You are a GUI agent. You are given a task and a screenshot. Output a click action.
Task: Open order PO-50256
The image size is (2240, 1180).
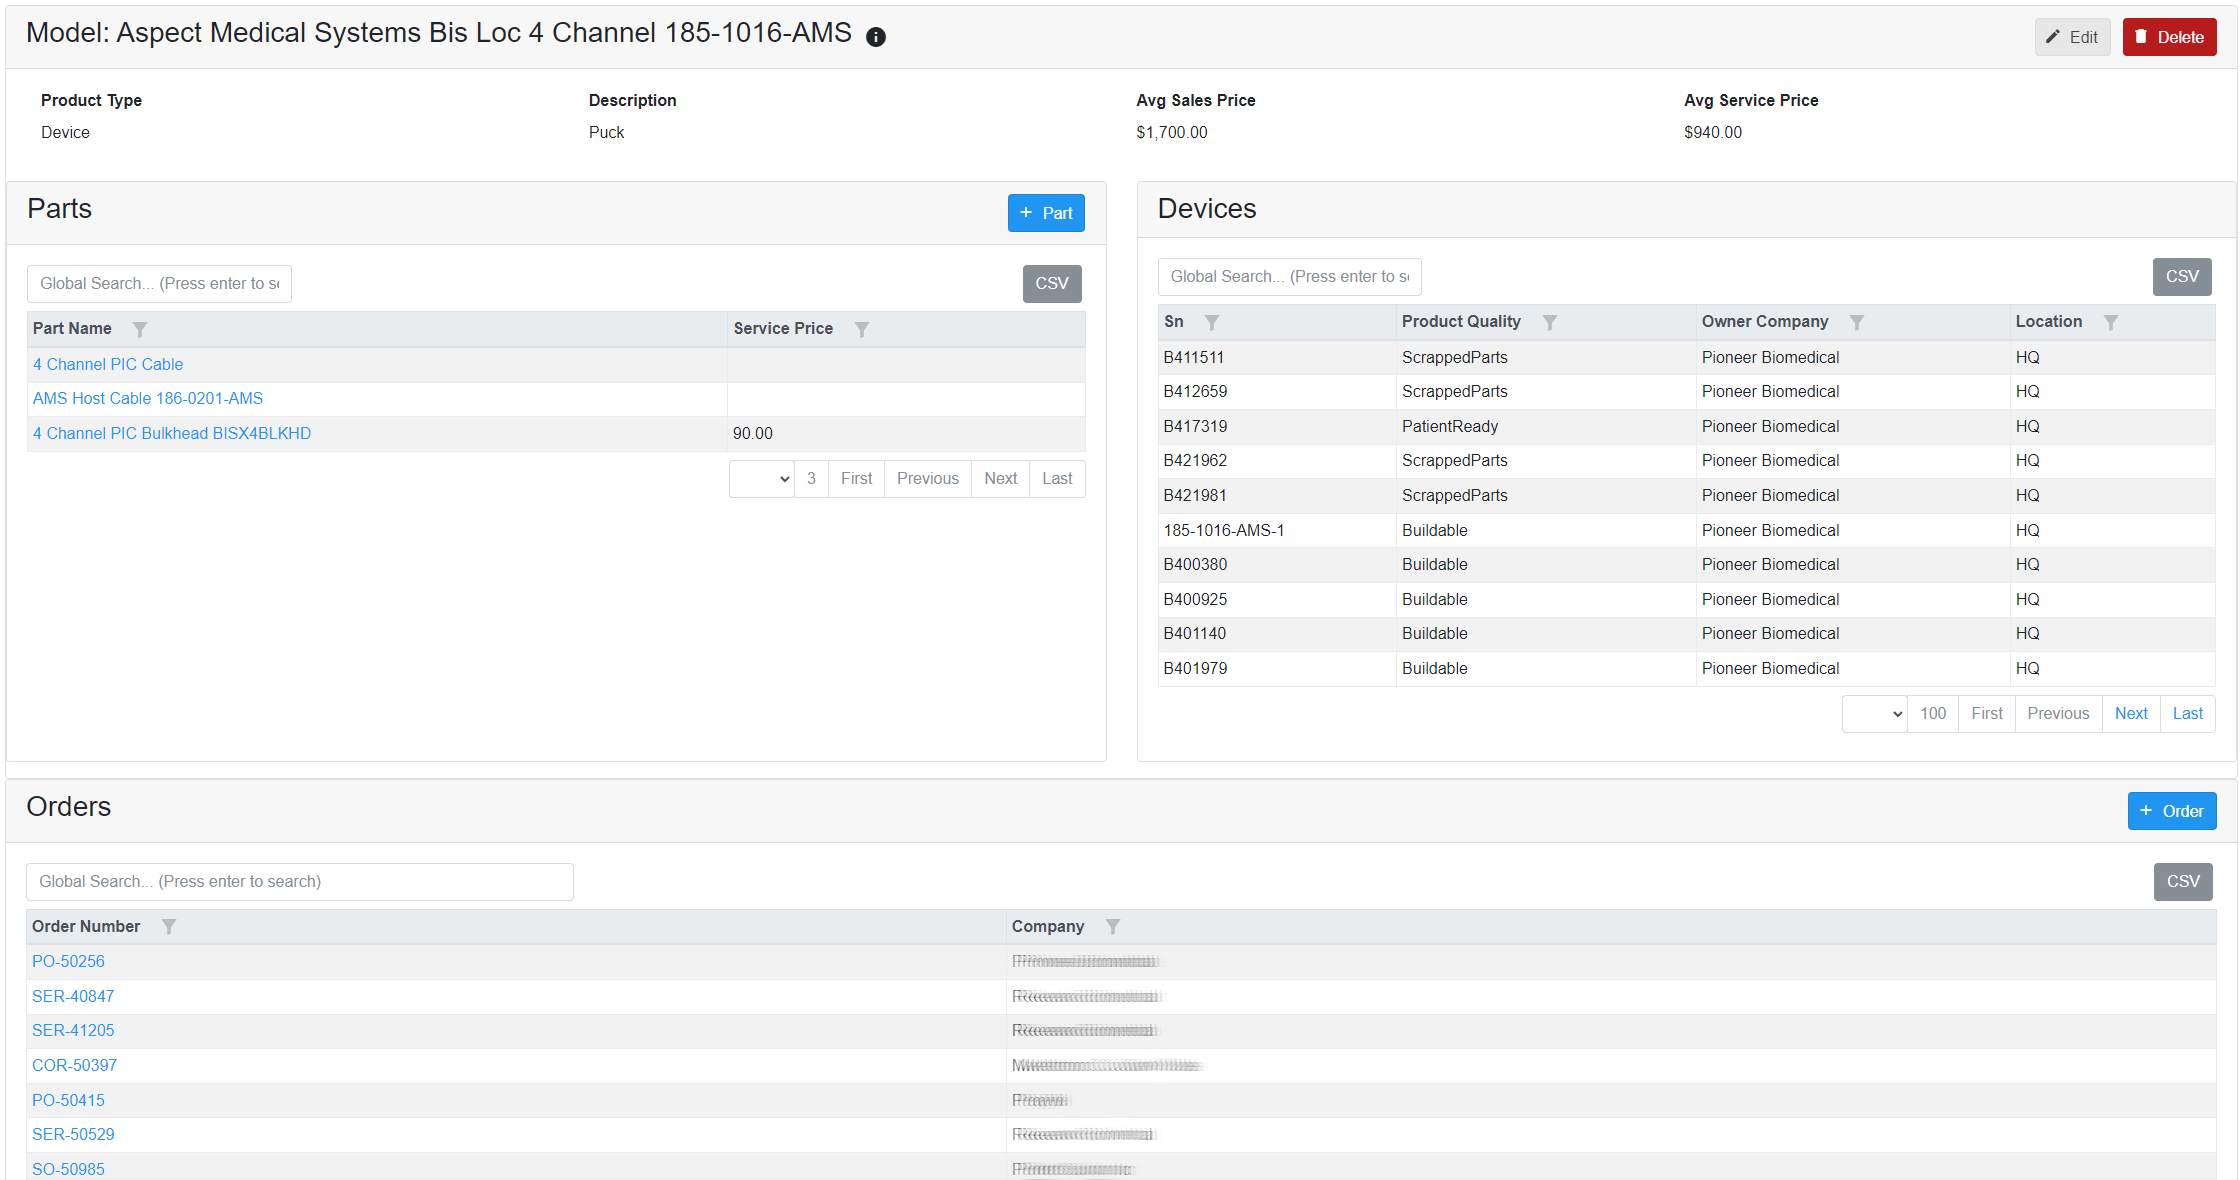68,962
